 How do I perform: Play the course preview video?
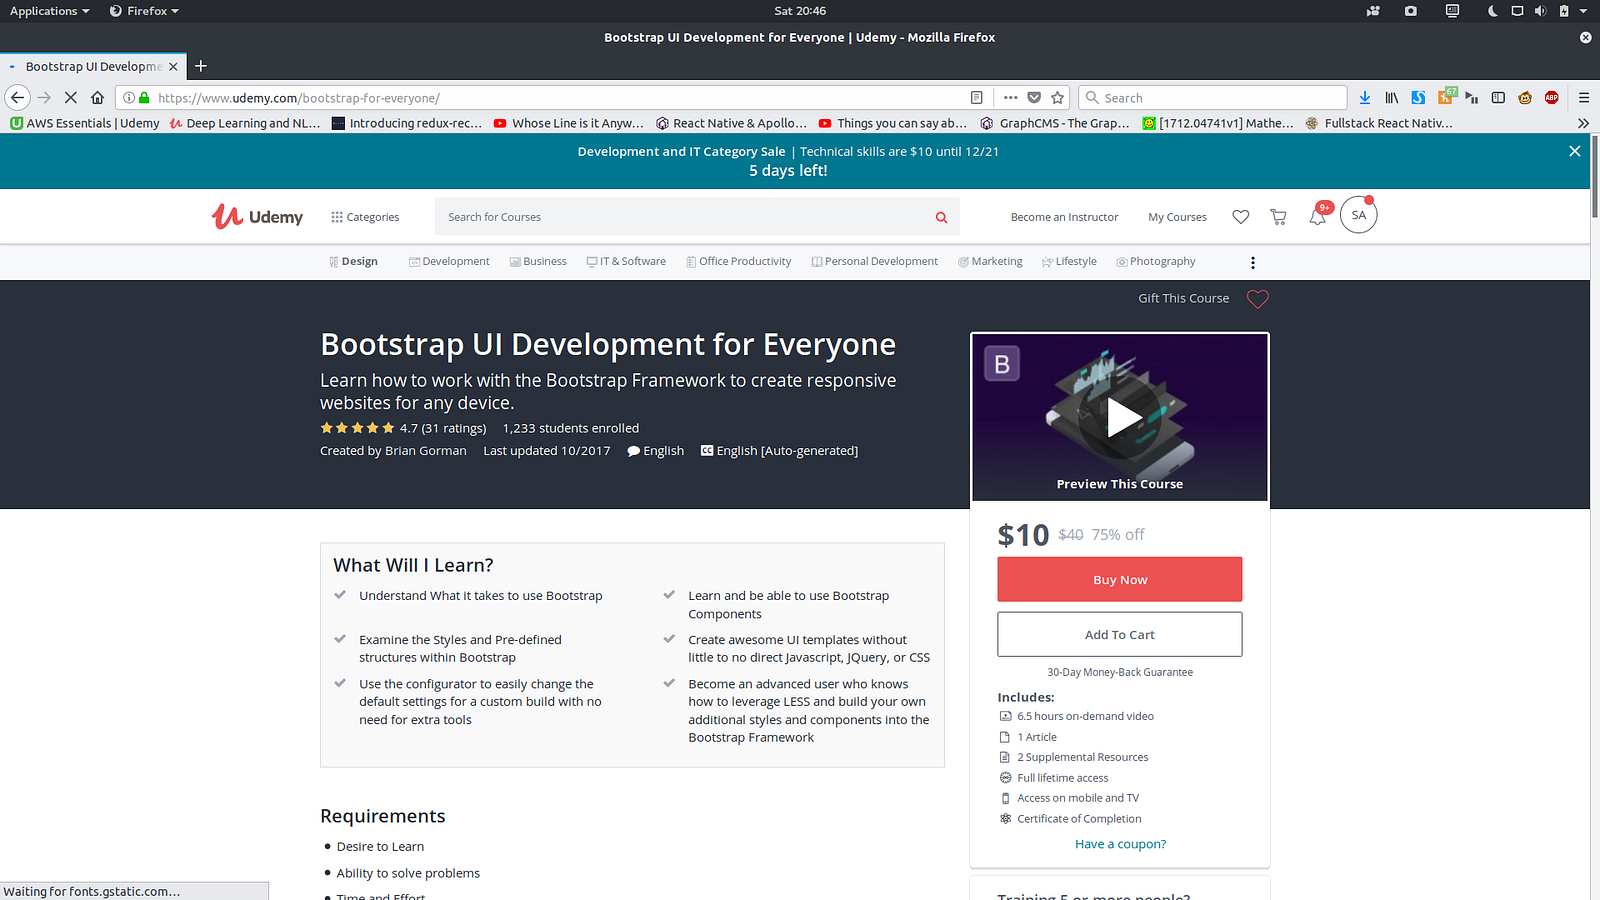point(1122,417)
